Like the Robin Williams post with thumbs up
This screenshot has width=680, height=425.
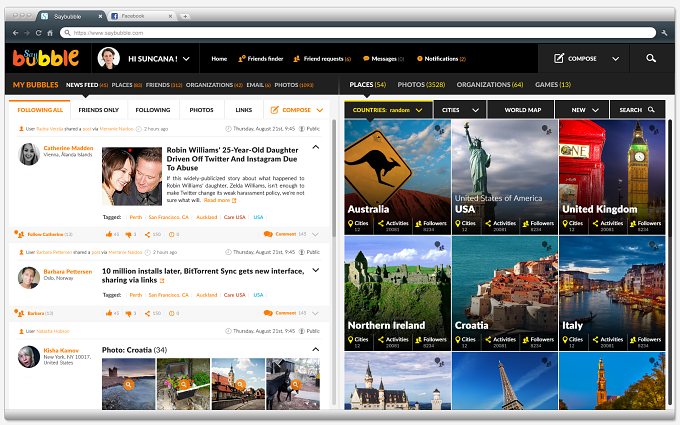(x=109, y=234)
